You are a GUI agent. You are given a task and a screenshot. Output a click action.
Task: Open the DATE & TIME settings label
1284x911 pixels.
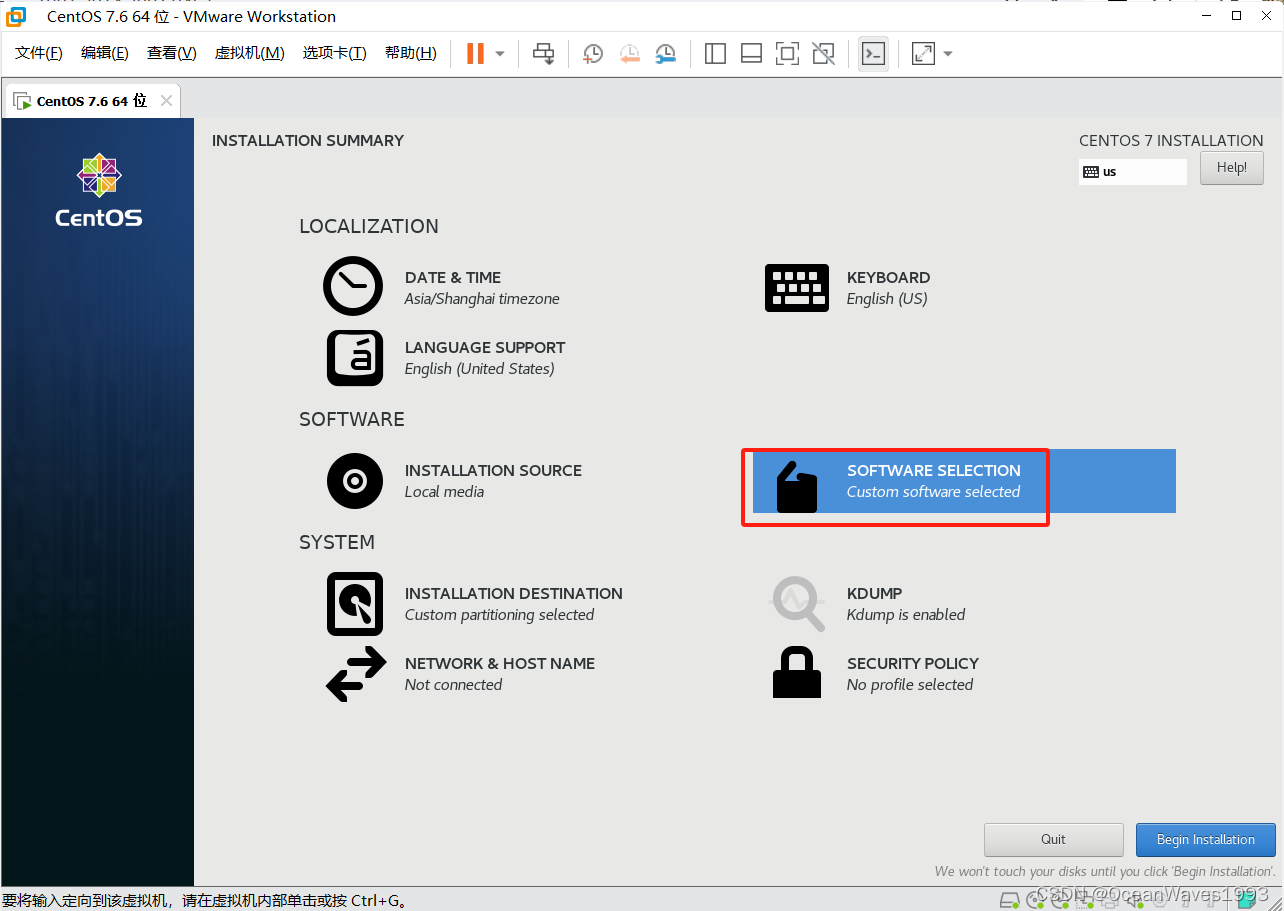point(453,278)
